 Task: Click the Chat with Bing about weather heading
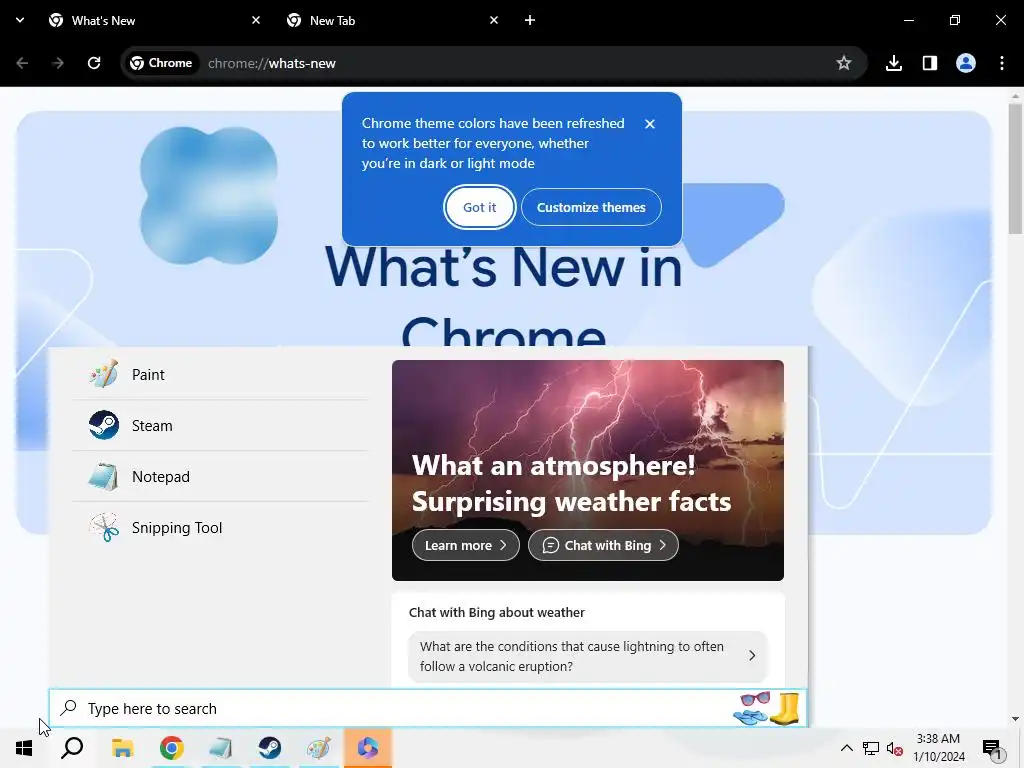click(496, 613)
